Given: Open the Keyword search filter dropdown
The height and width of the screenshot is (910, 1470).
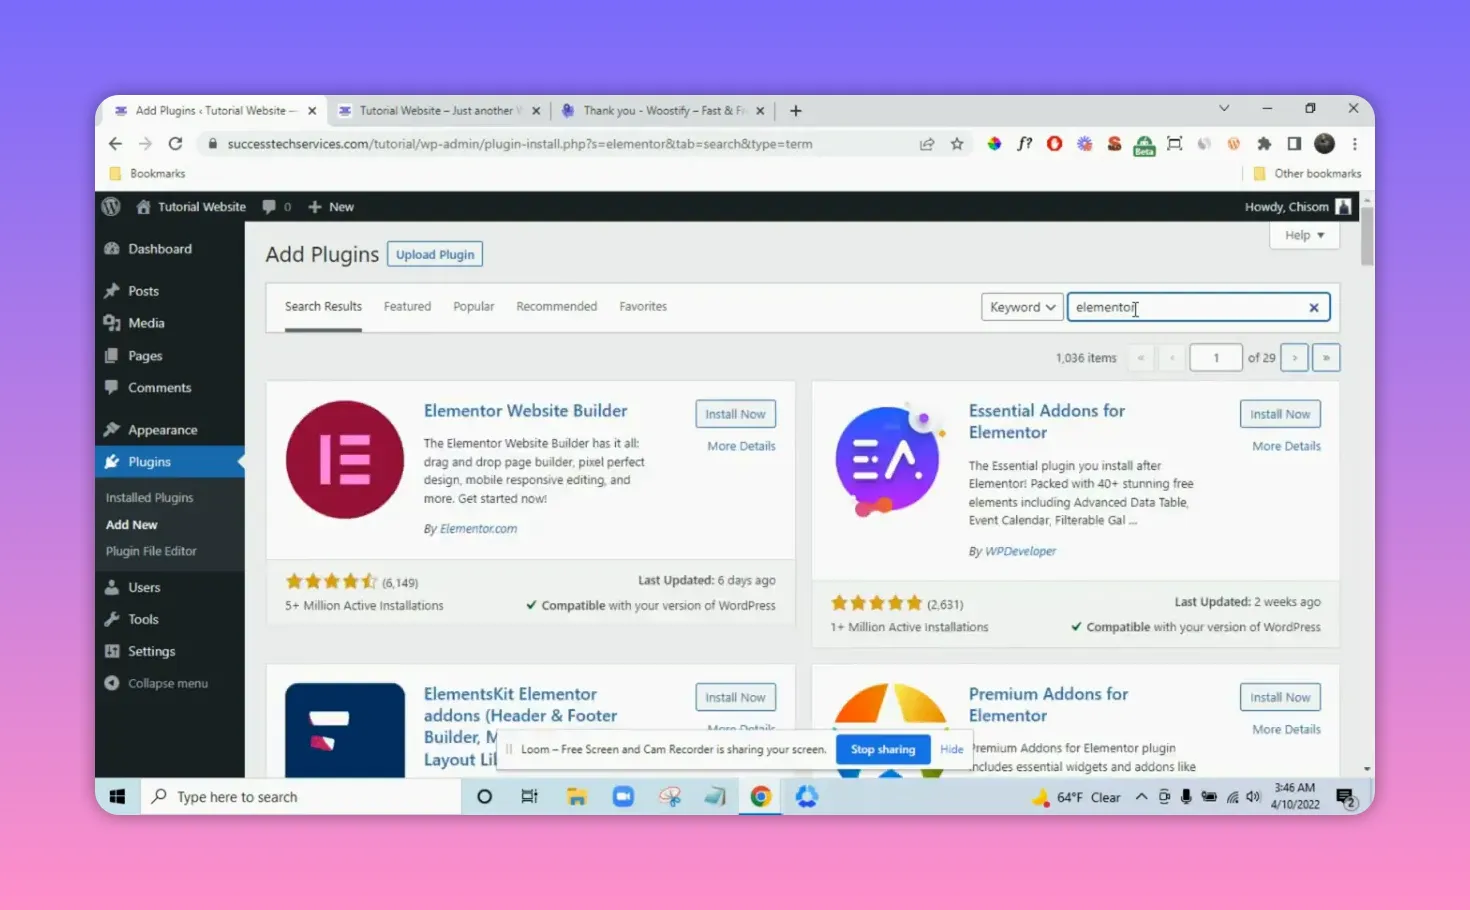Looking at the screenshot, I should coord(1021,306).
